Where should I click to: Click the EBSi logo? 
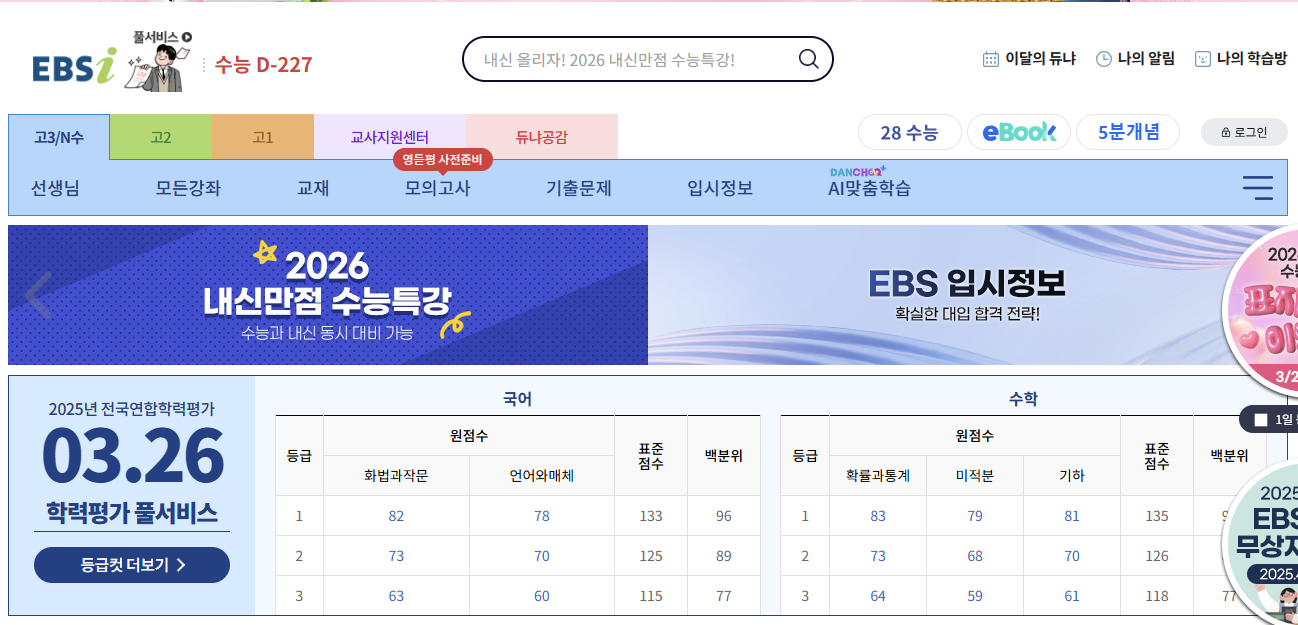click(73, 67)
